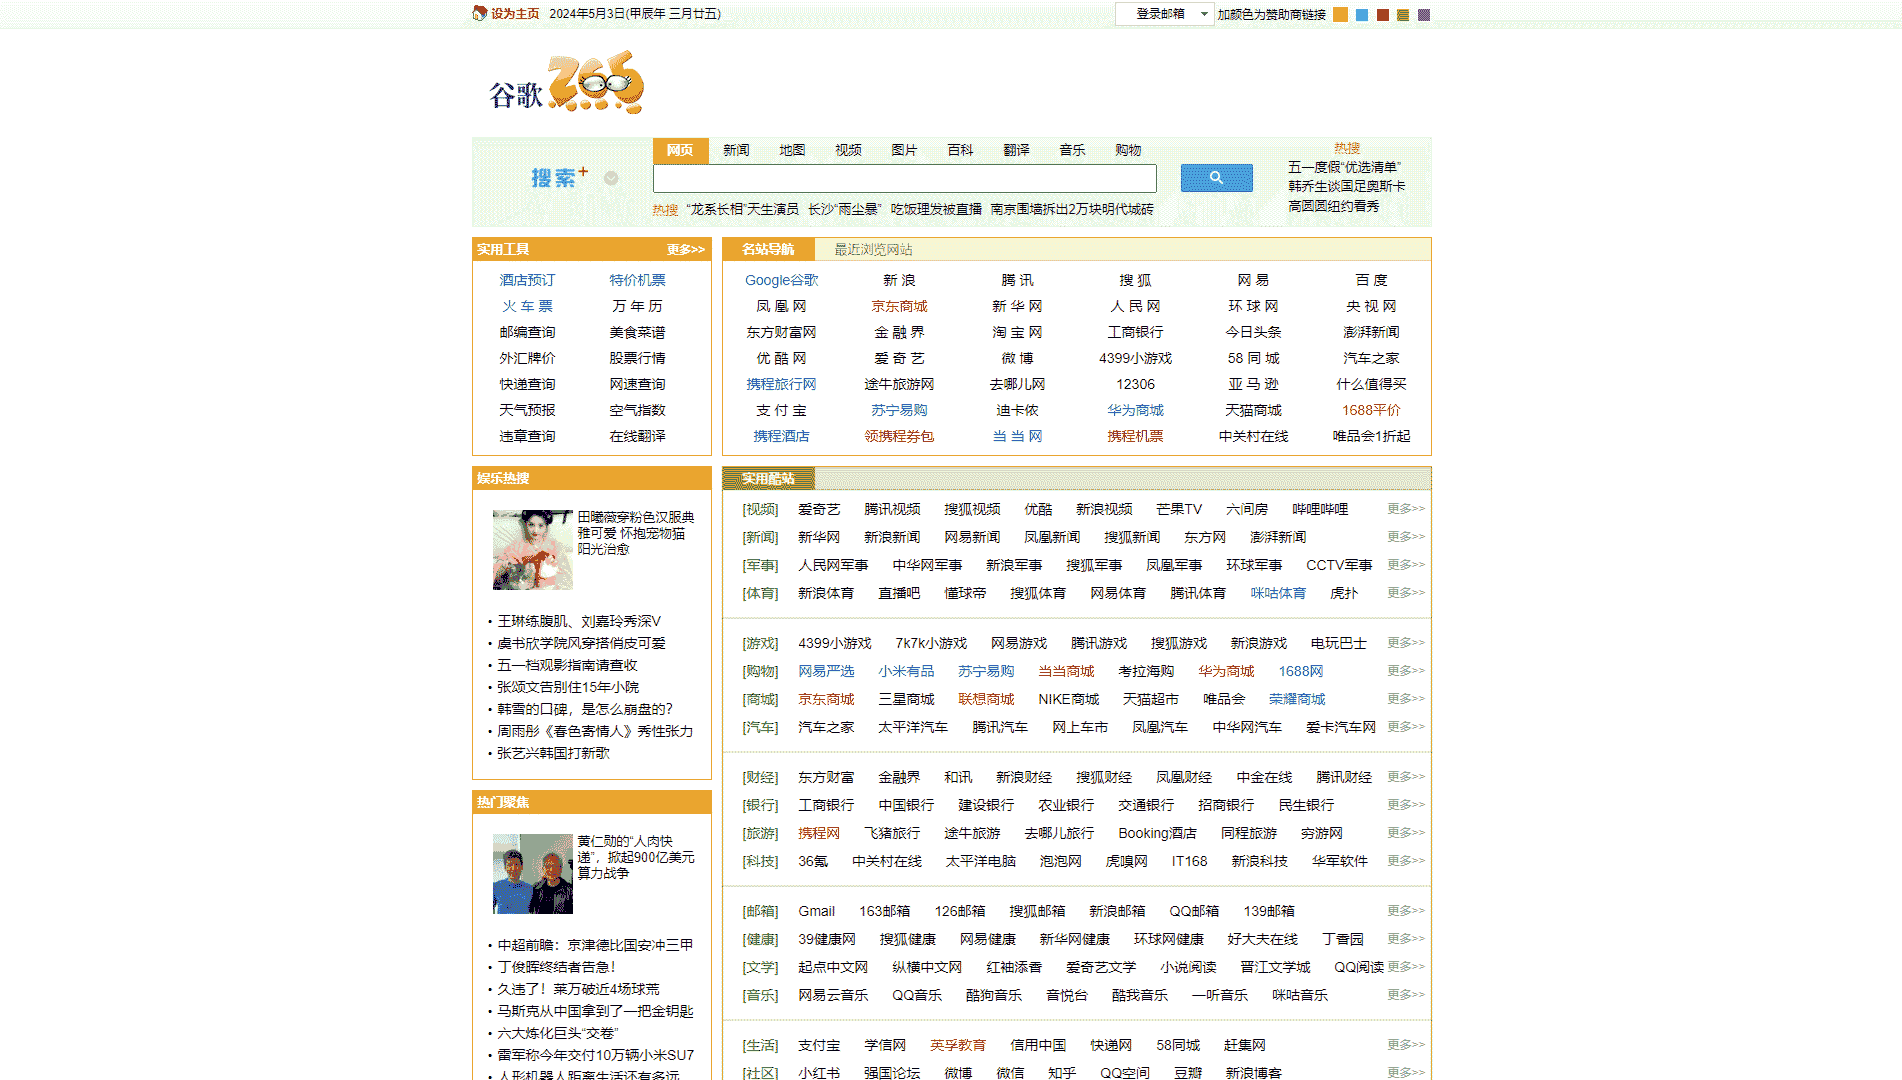
Task: Switch to the 图片 search tab
Action: (x=904, y=150)
